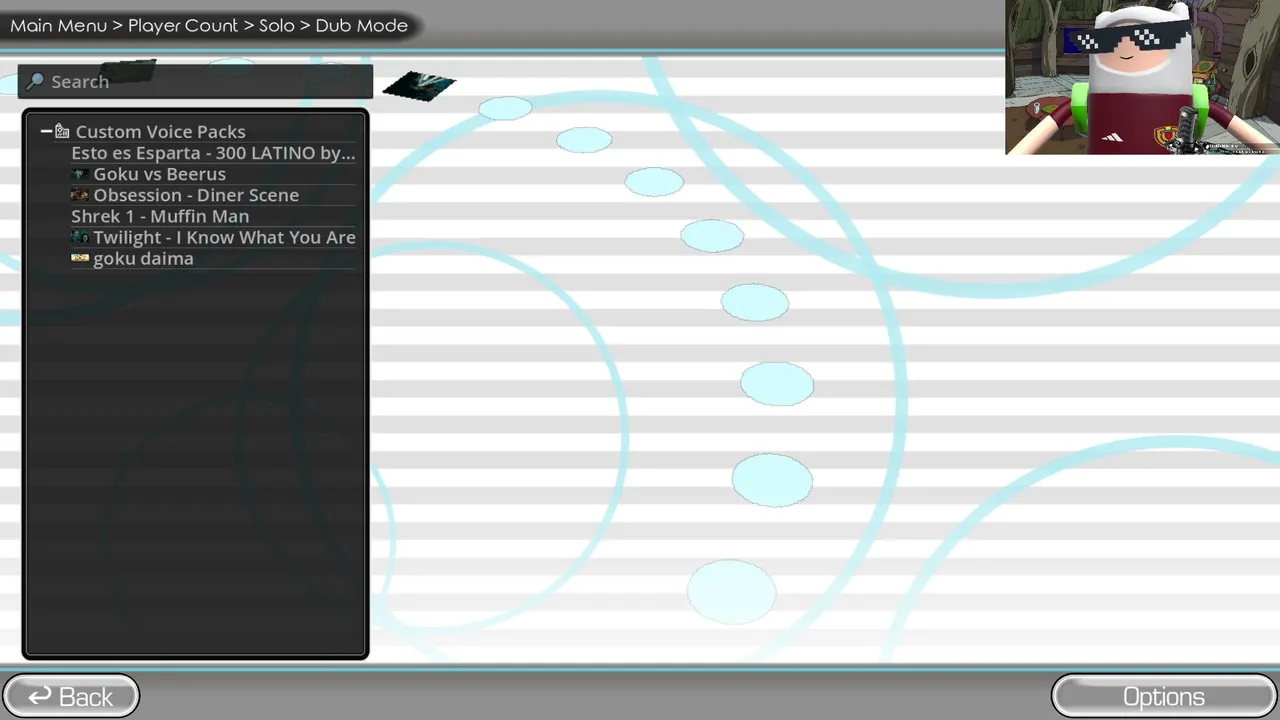Image resolution: width=1280 pixels, height=720 pixels.
Task: Return to Player Count in the breadcrumb
Action: (183, 25)
